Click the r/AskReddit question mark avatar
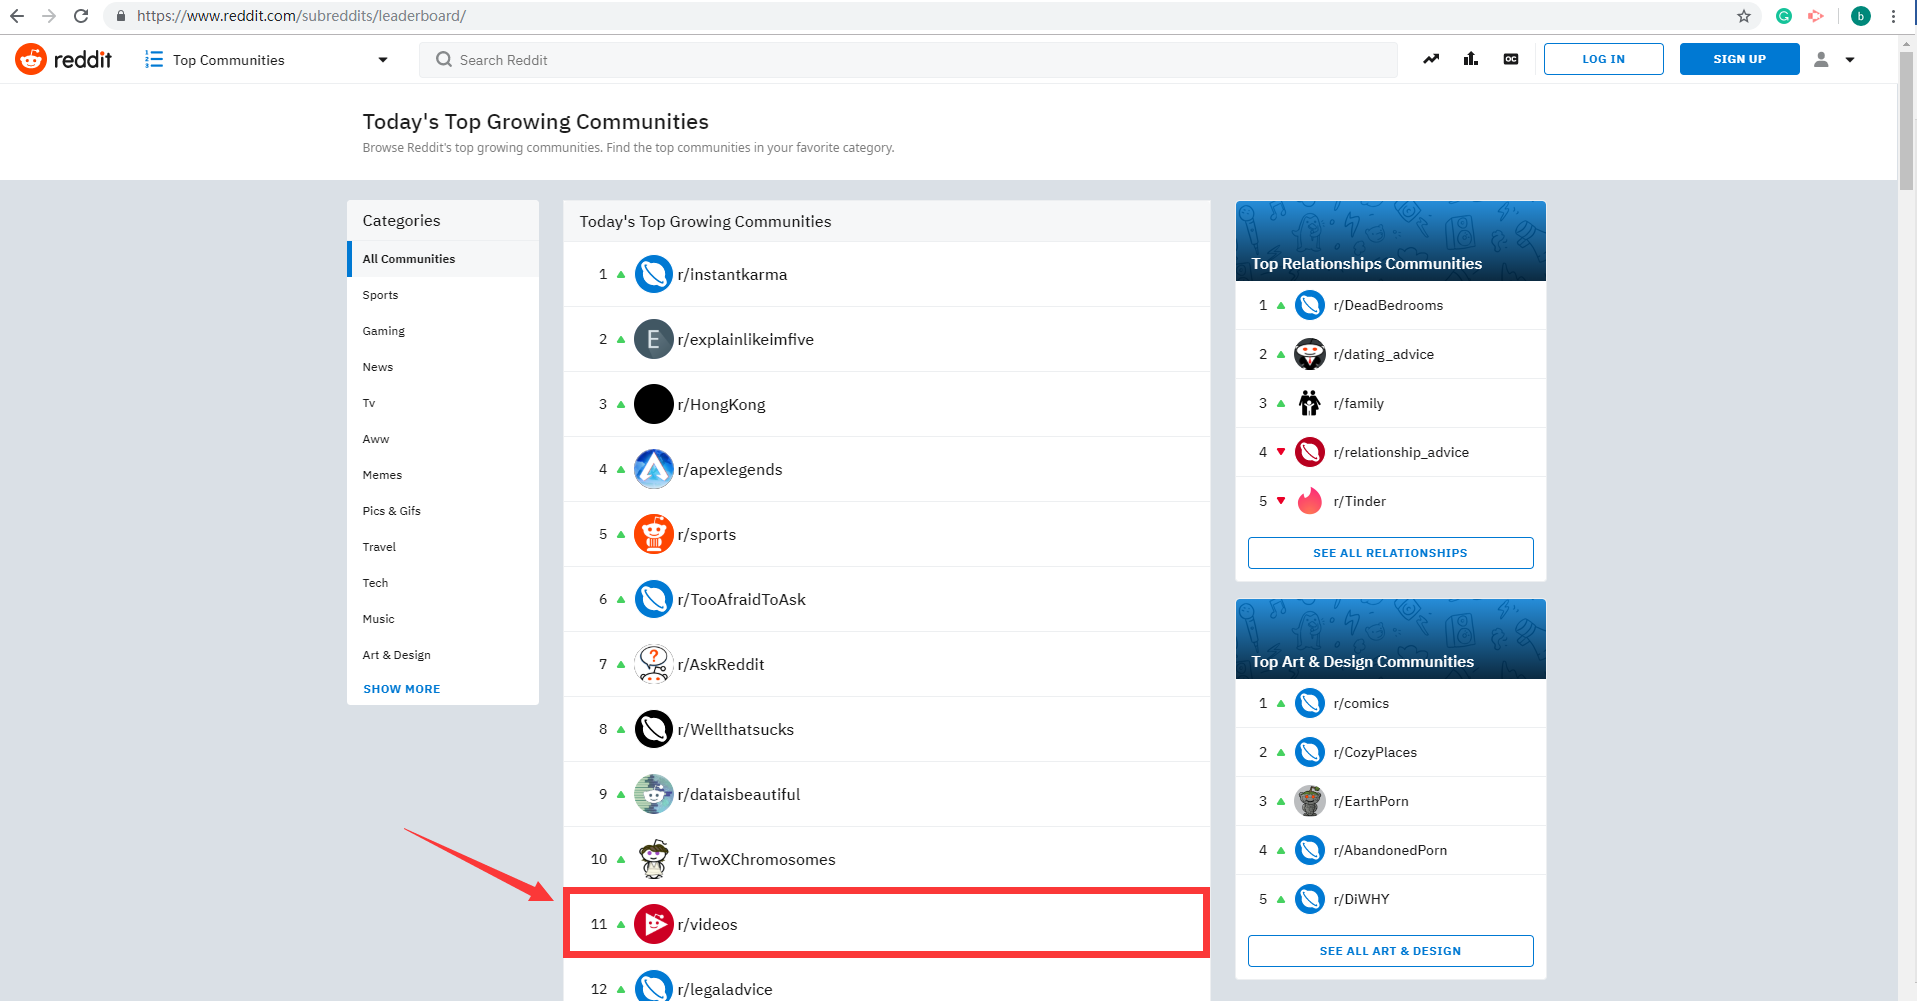 coord(654,664)
